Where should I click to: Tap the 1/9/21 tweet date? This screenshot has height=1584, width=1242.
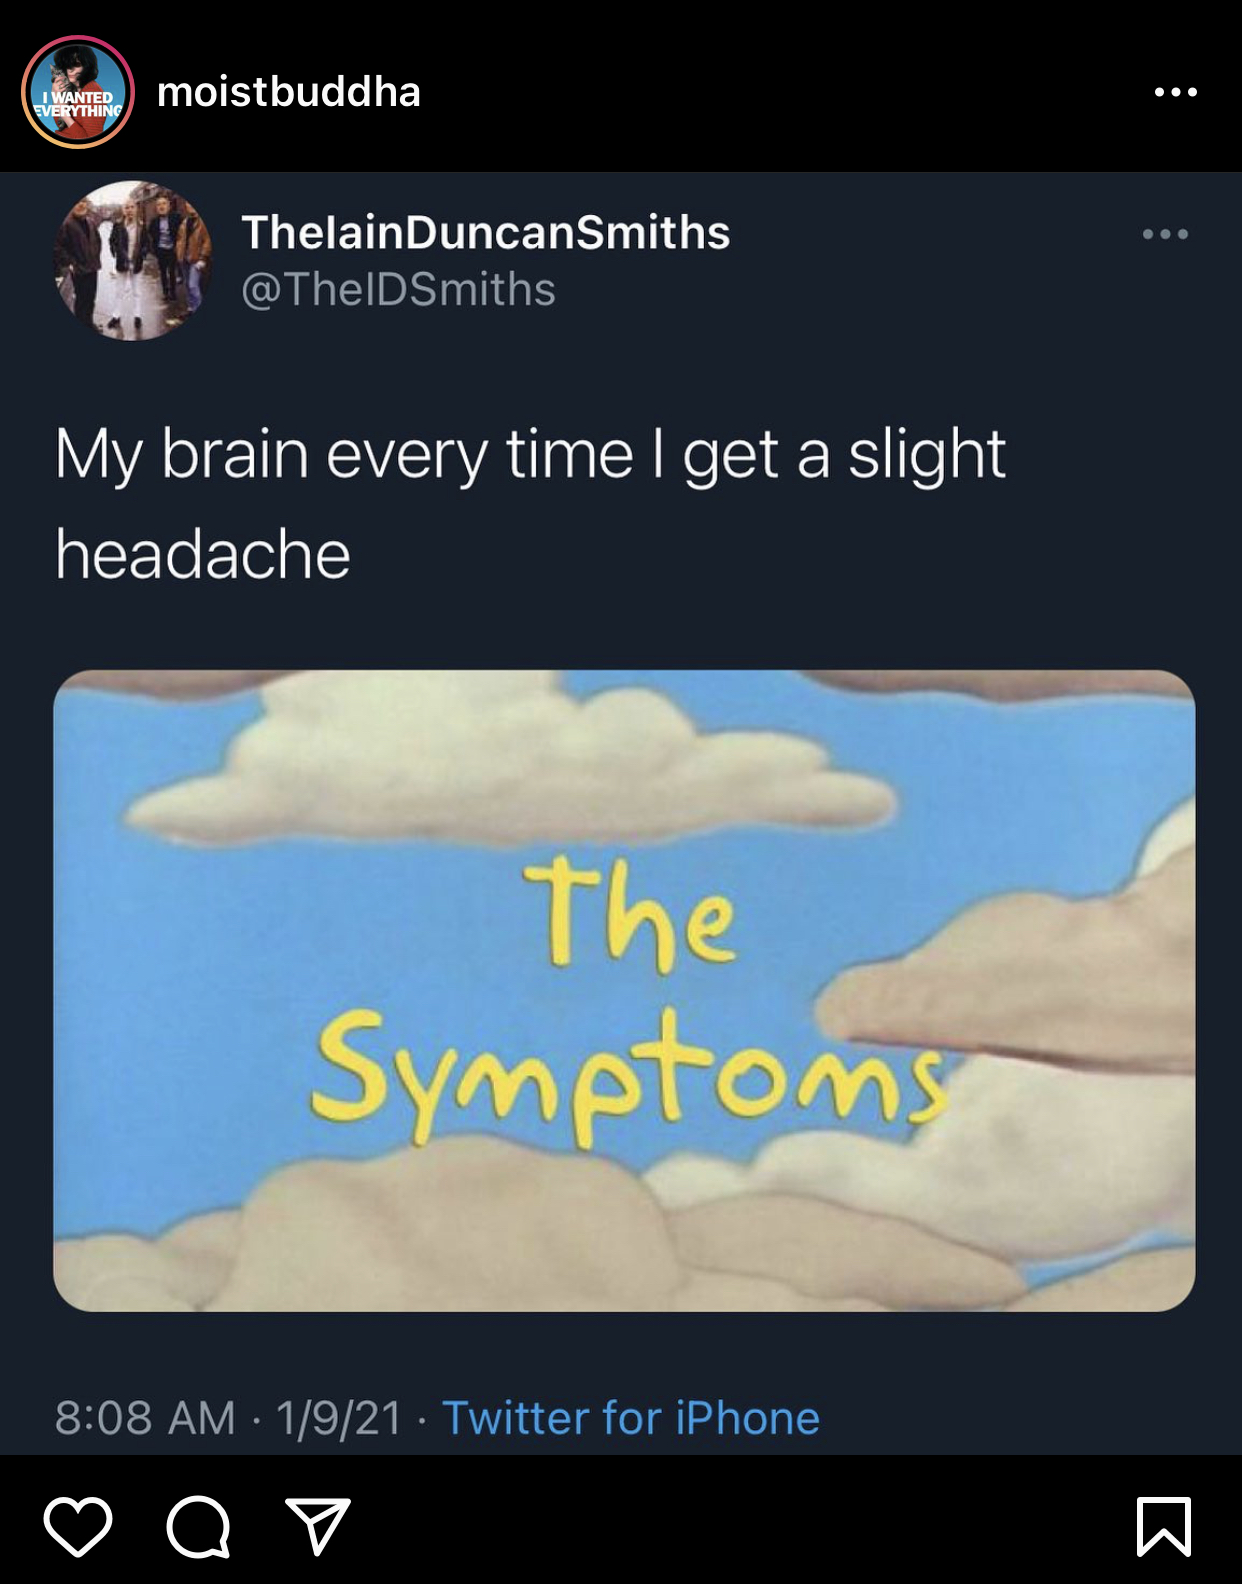click(x=339, y=1418)
